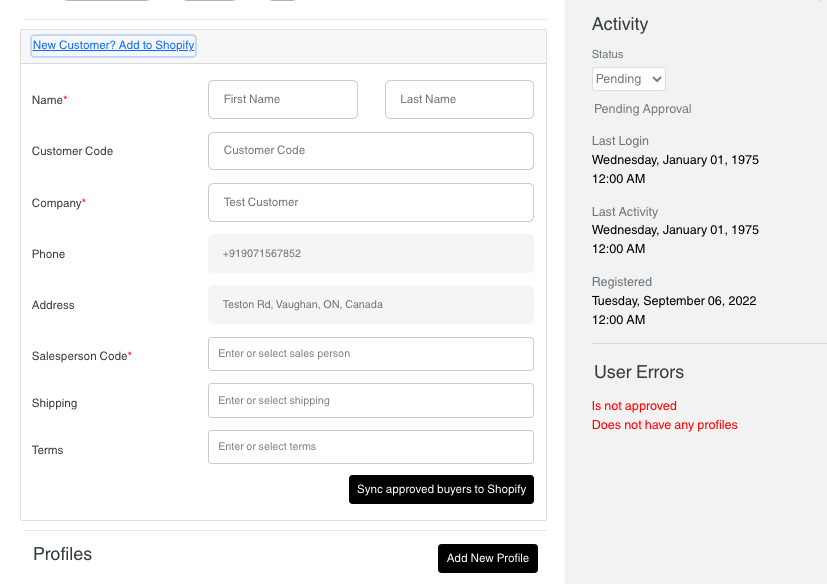Open the Terms selection field

pyautogui.click(x=370, y=446)
